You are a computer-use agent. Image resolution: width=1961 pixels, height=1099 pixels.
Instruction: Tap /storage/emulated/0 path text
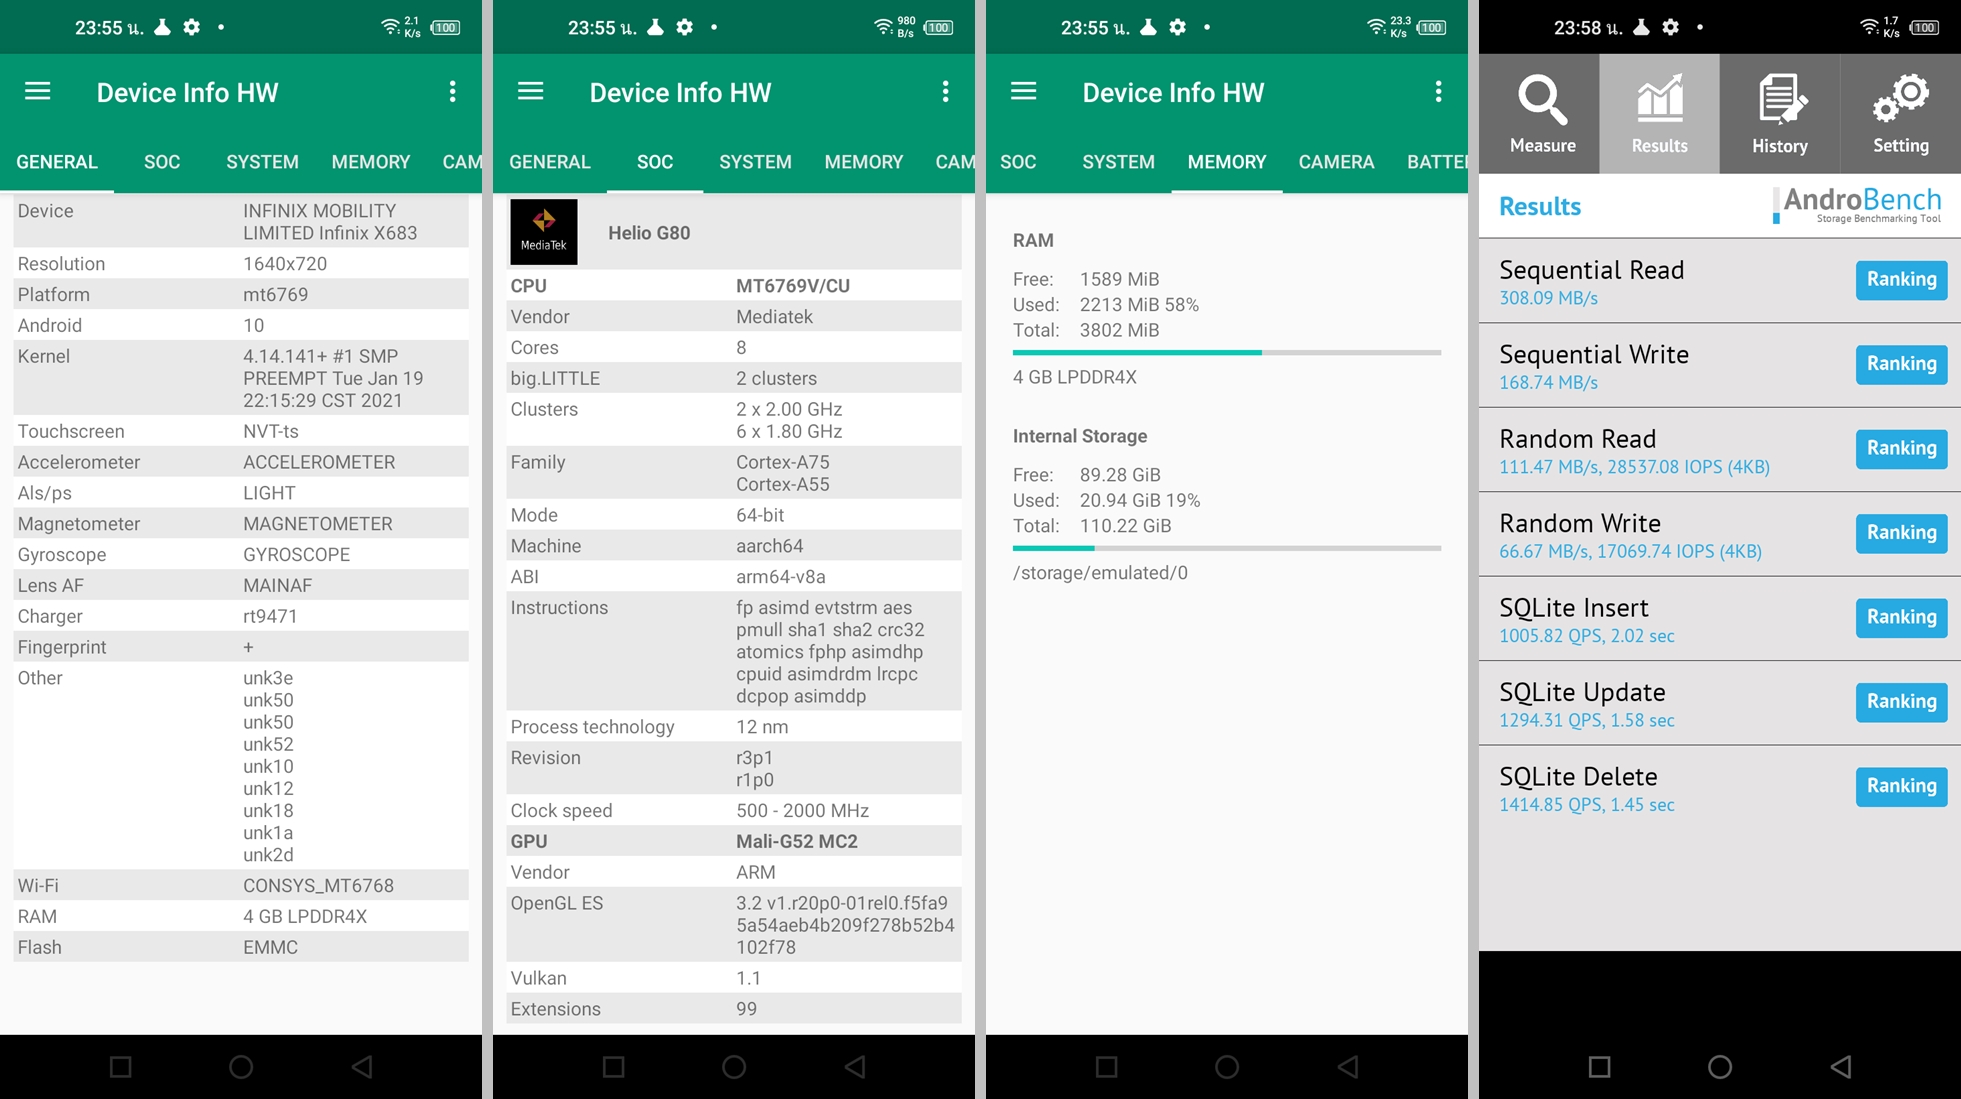1100,573
